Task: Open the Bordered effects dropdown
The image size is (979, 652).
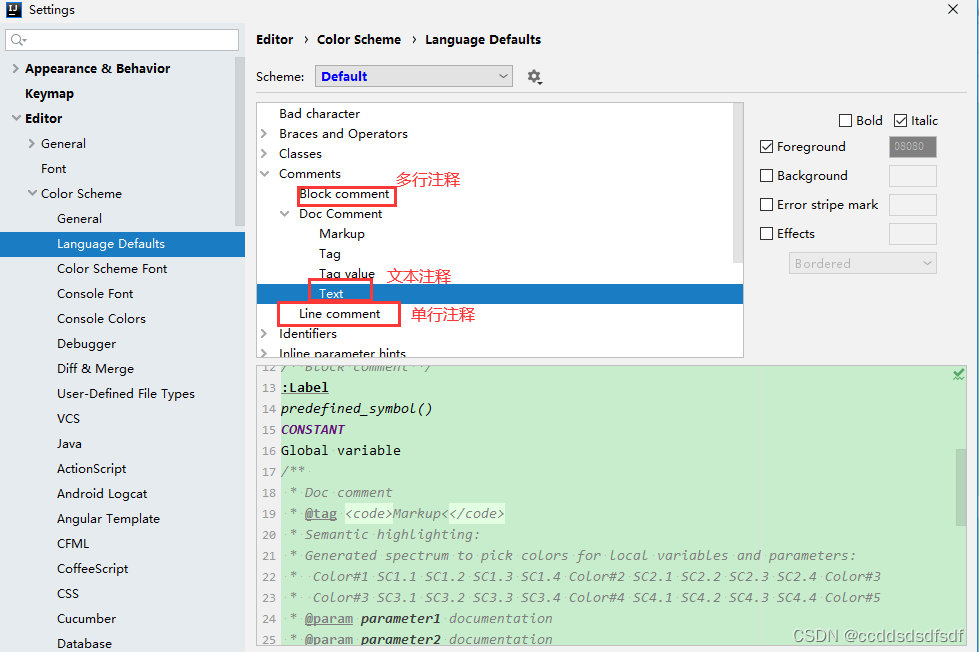Action: pos(862,264)
